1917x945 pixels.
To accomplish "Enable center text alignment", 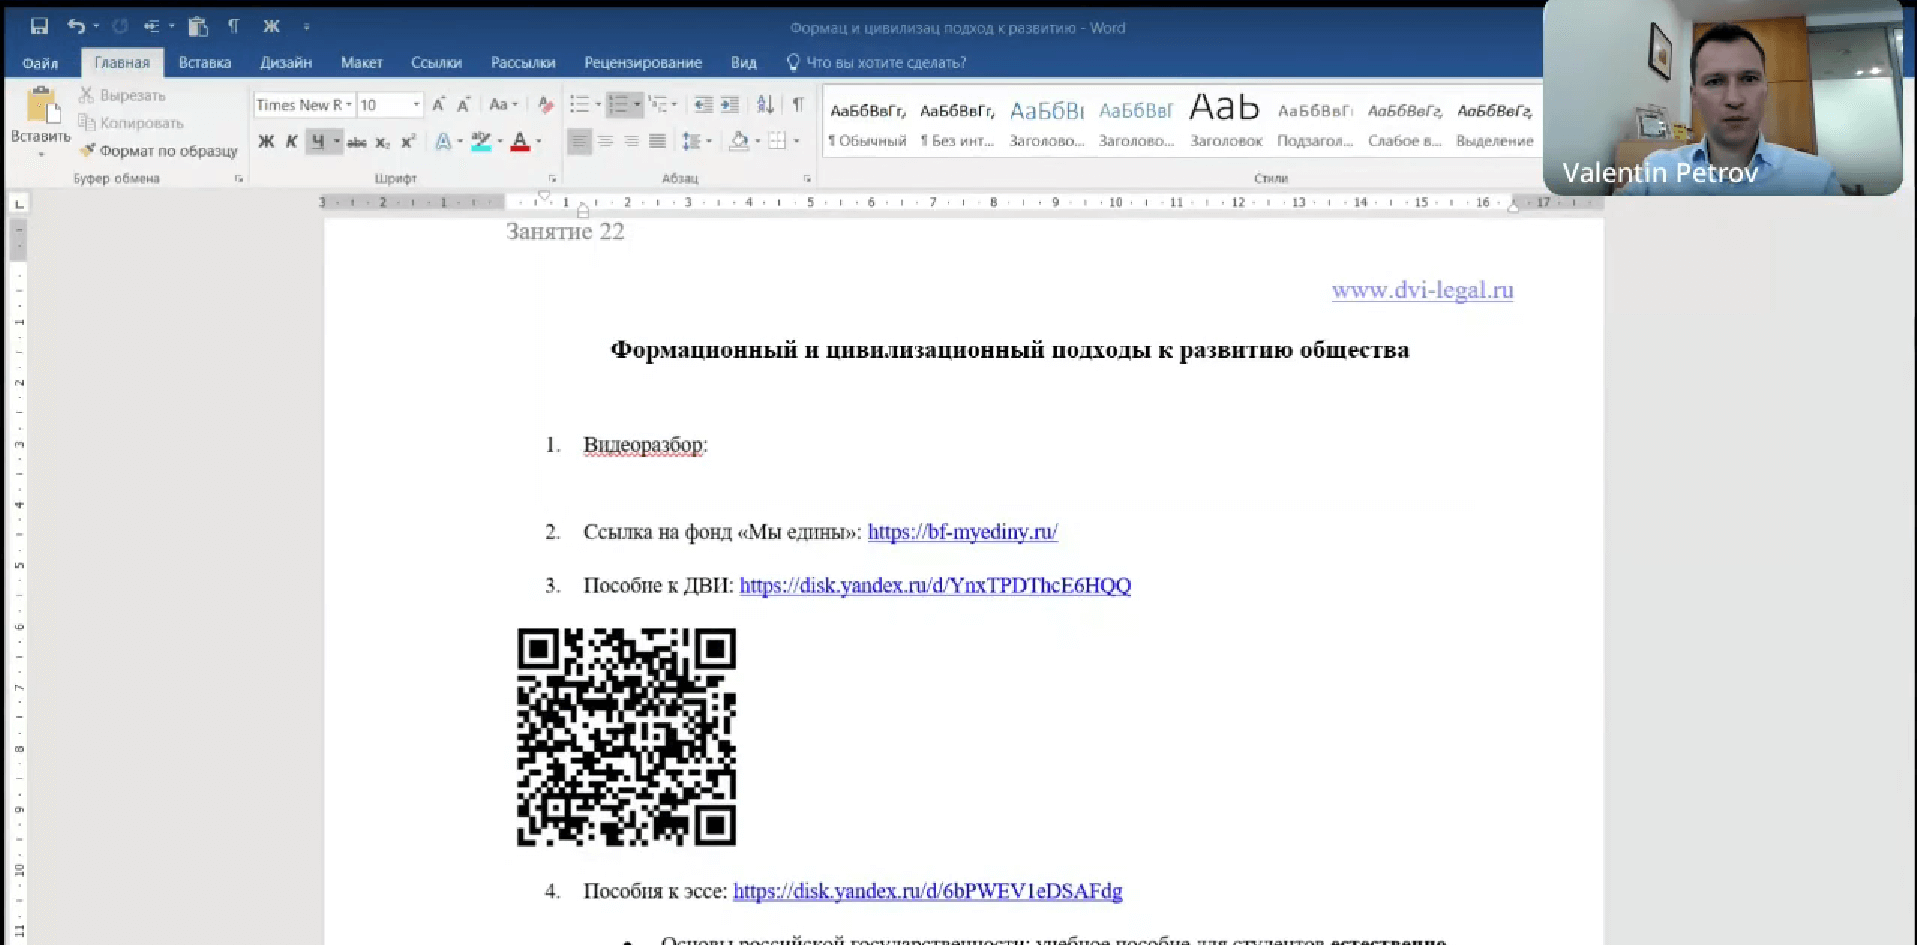I will pyautogui.click(x=606, y=141).
